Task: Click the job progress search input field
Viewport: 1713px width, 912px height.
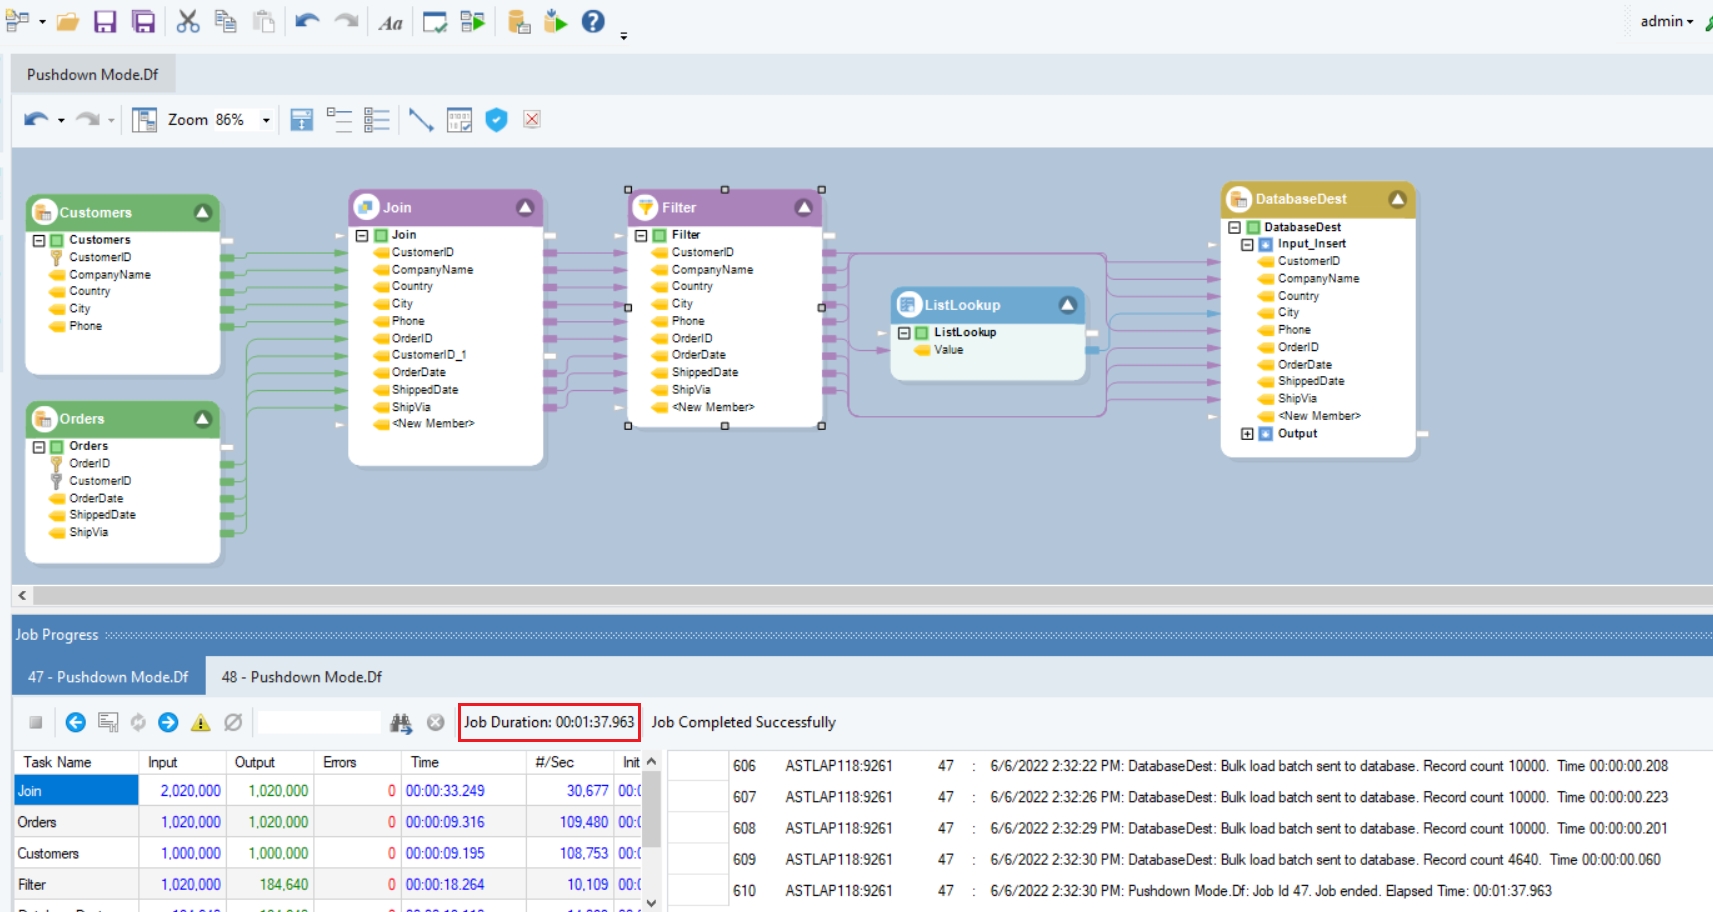Action: [x=319, y=723]
